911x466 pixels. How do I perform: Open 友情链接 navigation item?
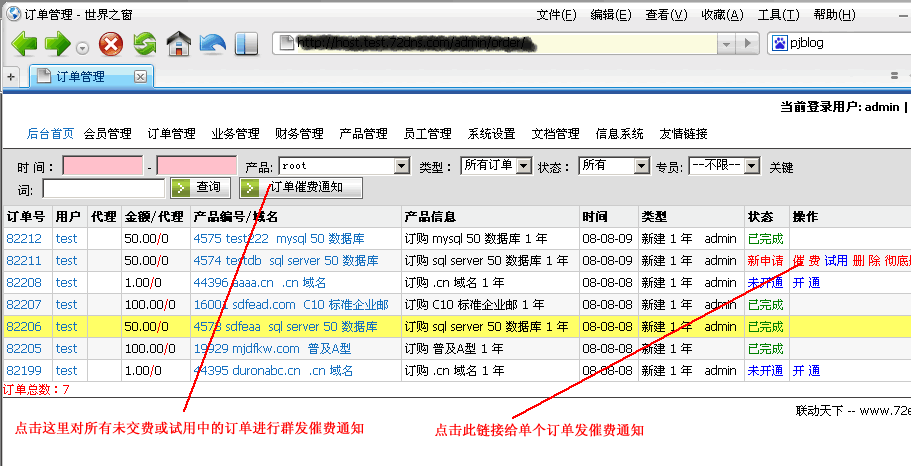click(x=683, y=134)
